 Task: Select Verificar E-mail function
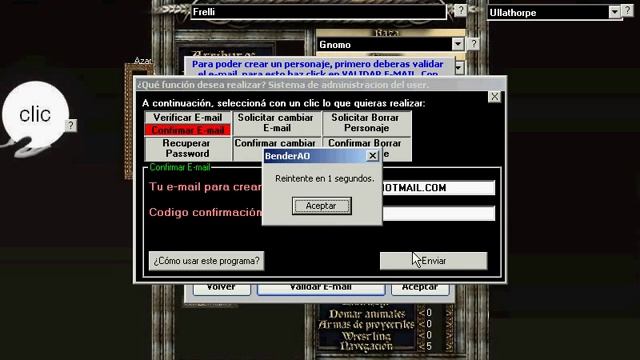tap(188, 118)
